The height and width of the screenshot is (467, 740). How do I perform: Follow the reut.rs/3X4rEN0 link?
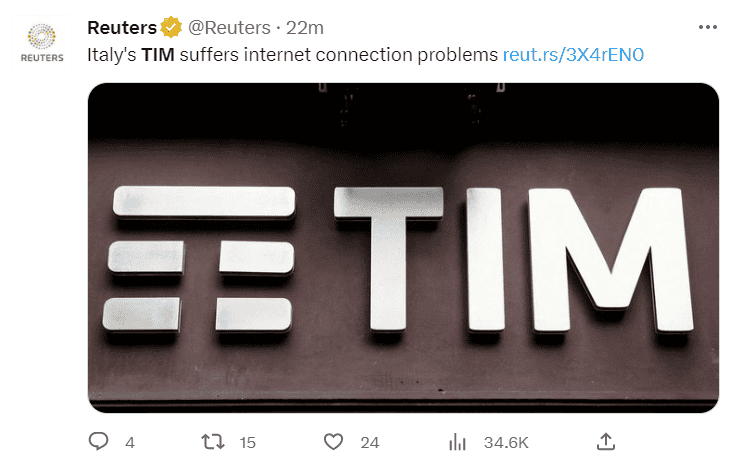(573, 55)
